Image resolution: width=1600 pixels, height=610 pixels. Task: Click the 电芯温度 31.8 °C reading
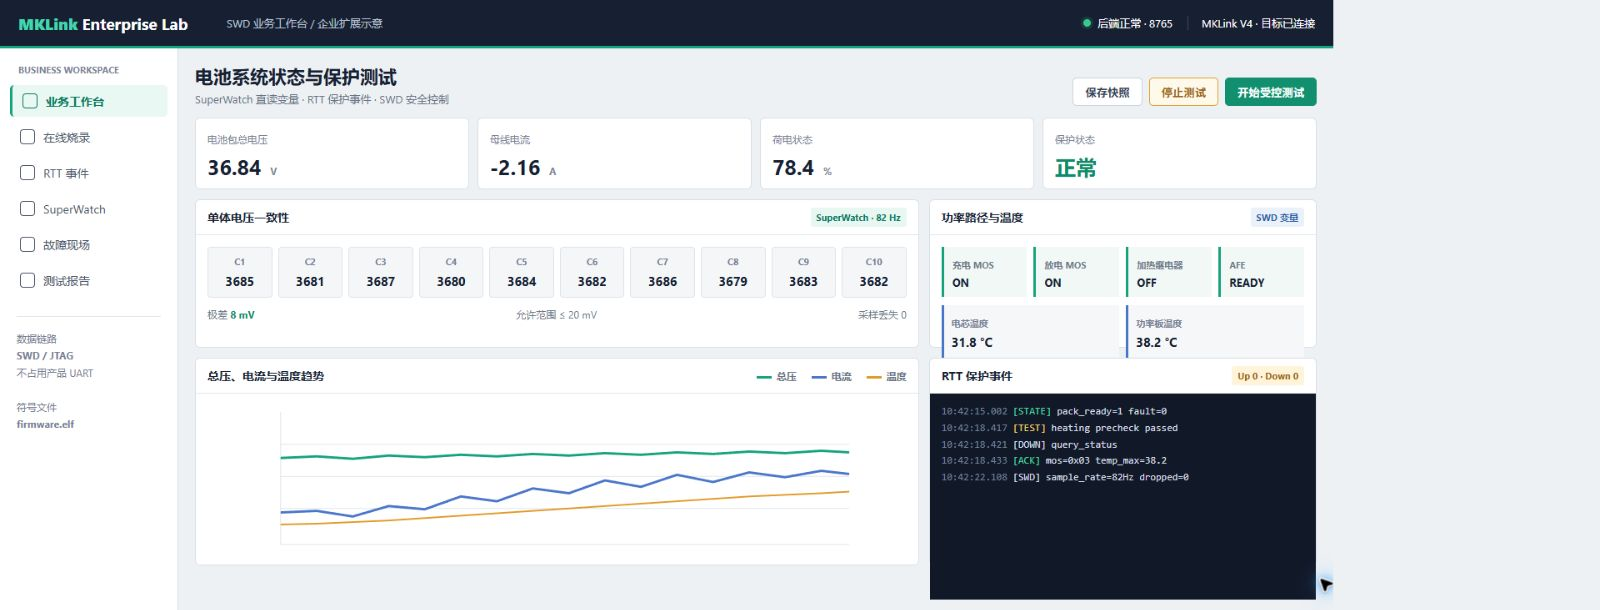pyautogui.click(x=1030, y=331)
